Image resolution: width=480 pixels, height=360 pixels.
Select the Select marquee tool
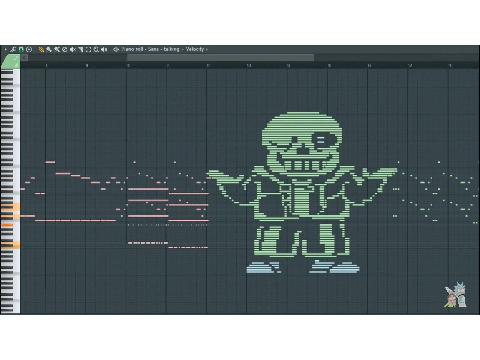click(88, 49)
